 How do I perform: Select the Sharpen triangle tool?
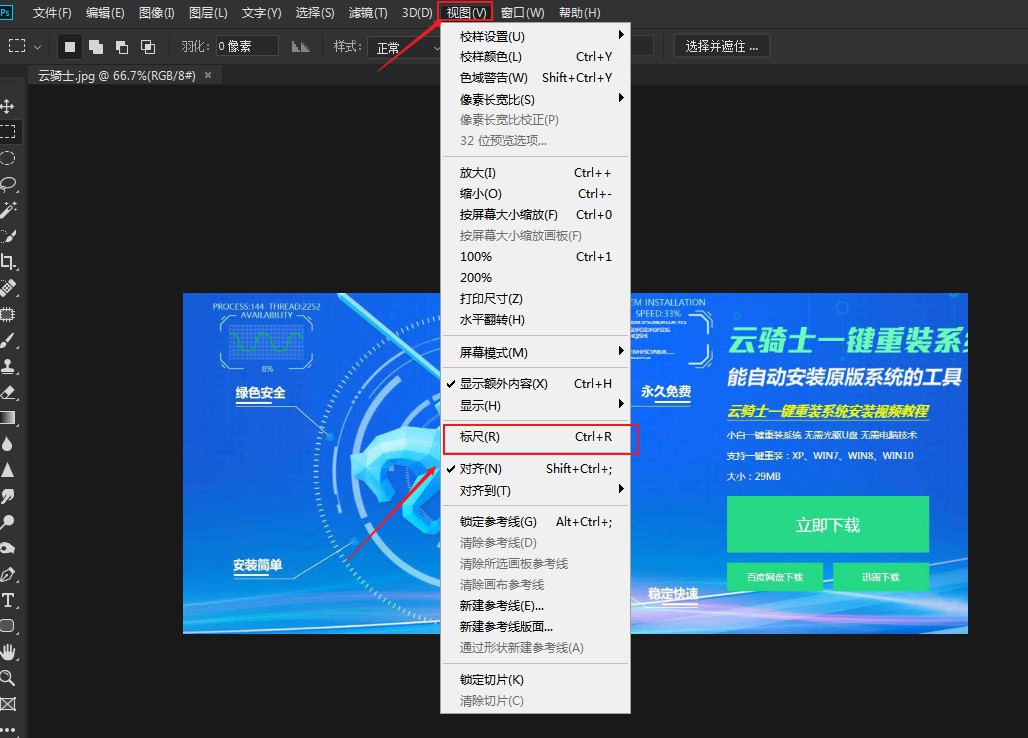click(8, 470)
